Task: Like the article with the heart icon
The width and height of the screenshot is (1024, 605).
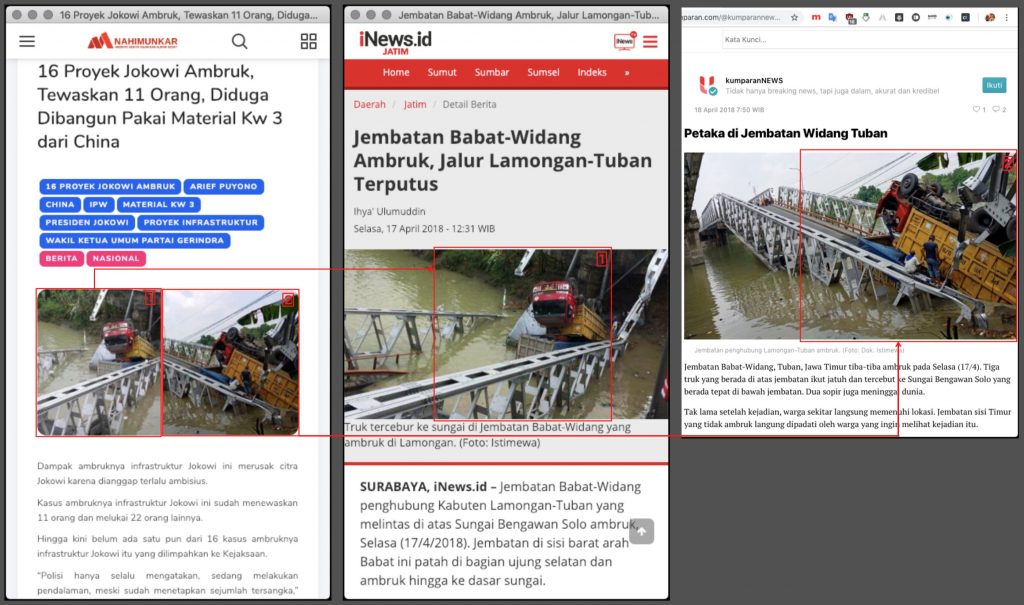Action: pyautogui.click(x=976, y=109)
